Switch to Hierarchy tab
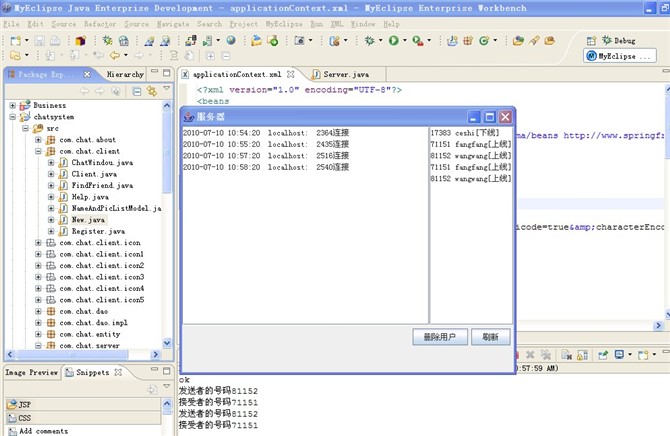Viewport: 670px width, 436px height. click(x=125, y=74)
